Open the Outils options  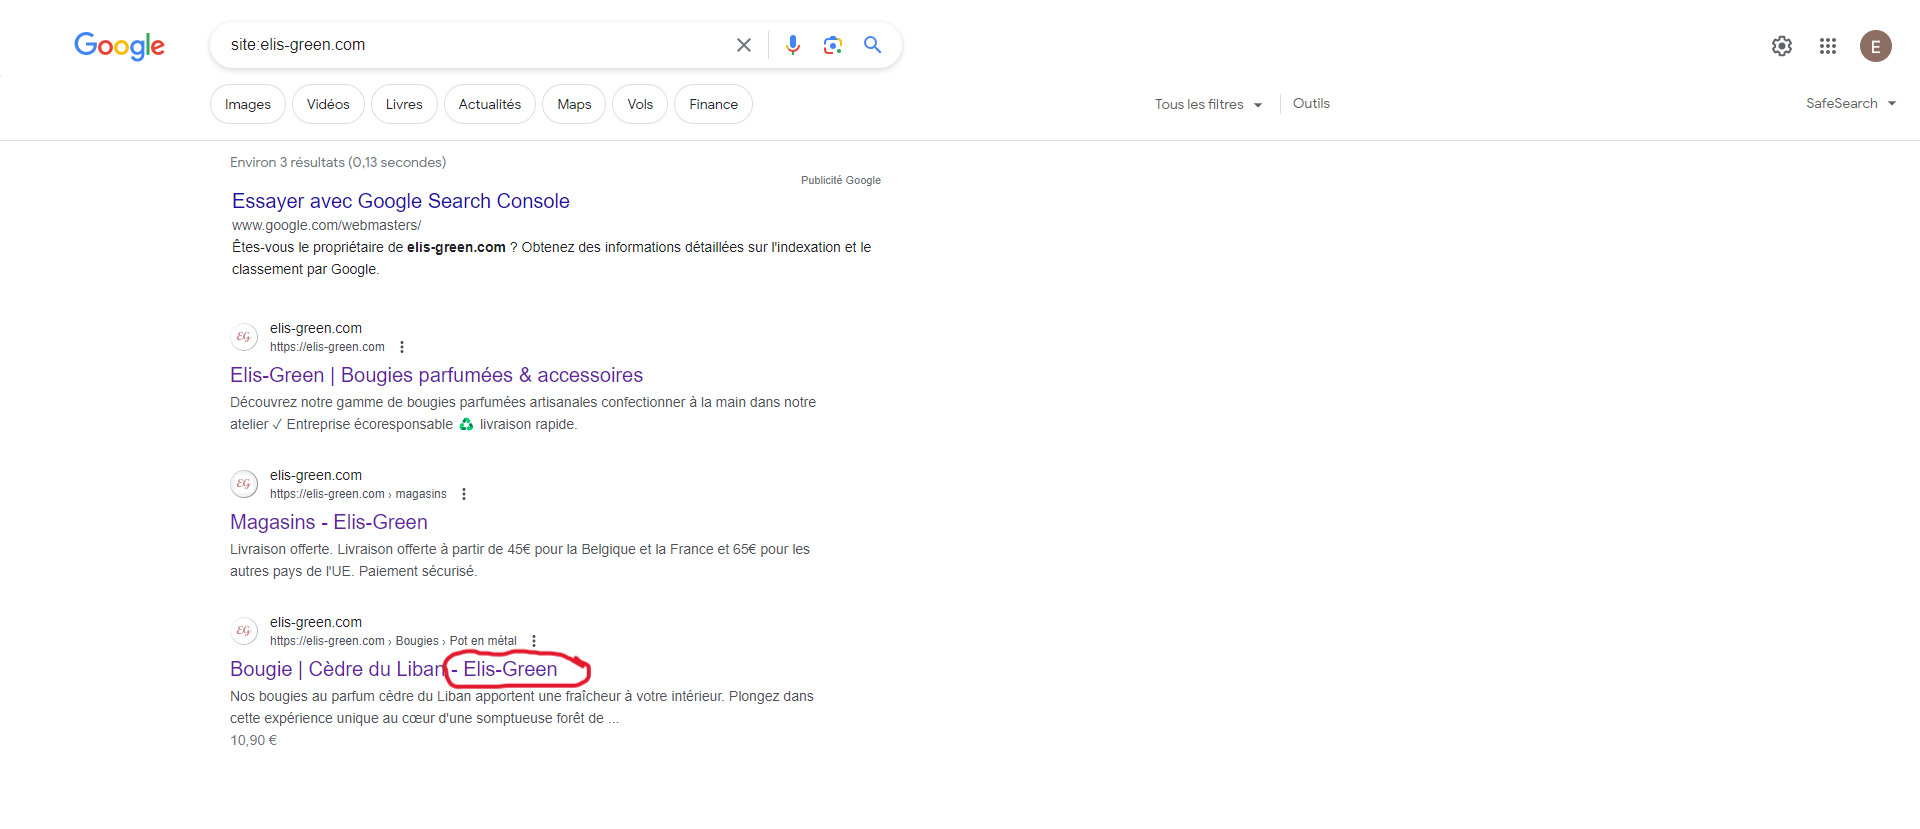pyautogui.click(x=1311, y=103)
